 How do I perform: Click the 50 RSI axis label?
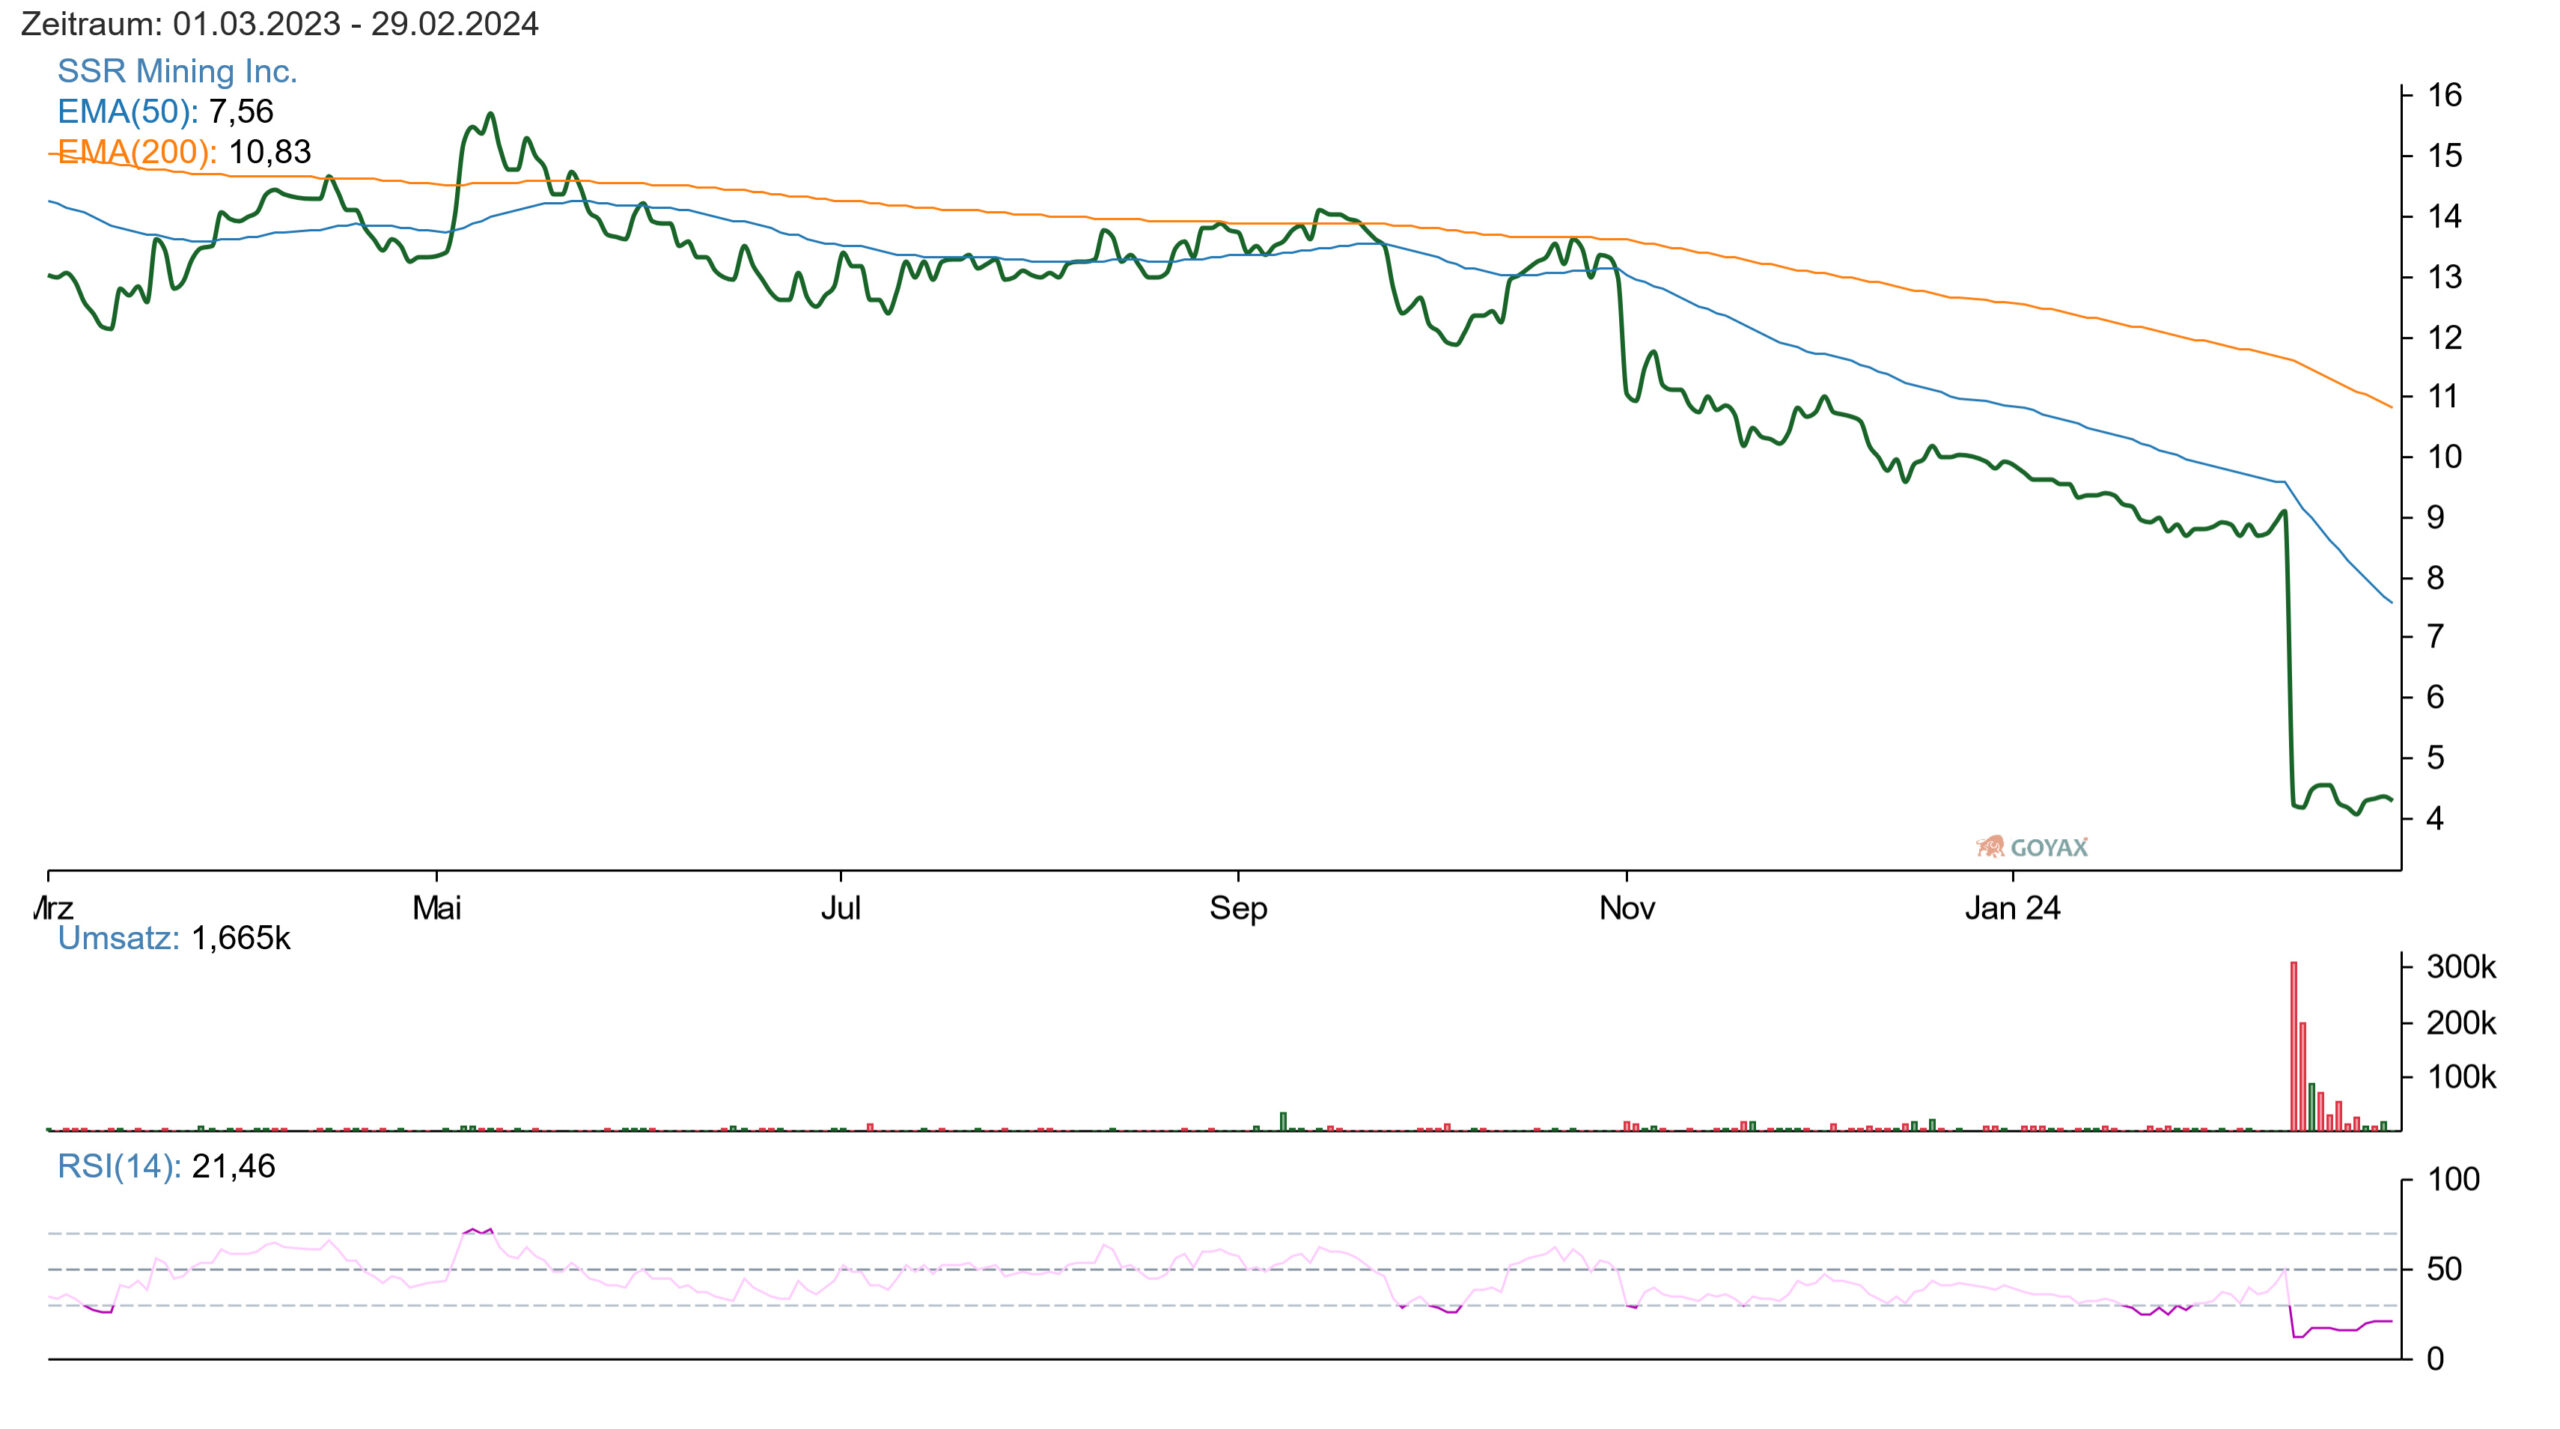(x=2445, y=1270)
